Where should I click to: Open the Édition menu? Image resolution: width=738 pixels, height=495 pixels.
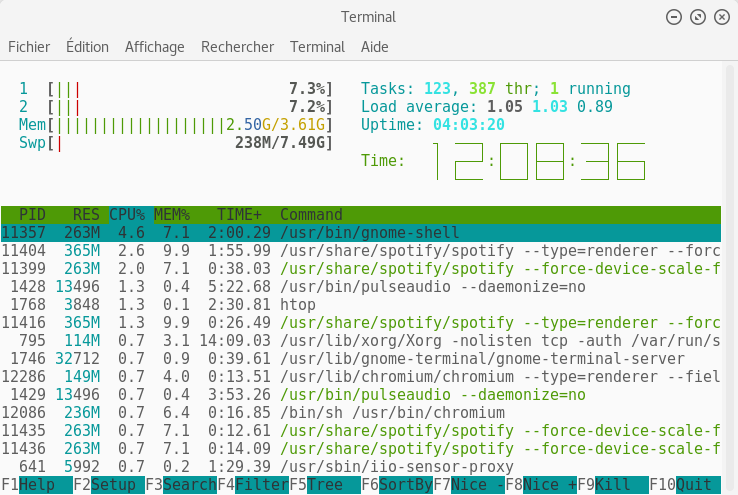click(x=87, y=47)
